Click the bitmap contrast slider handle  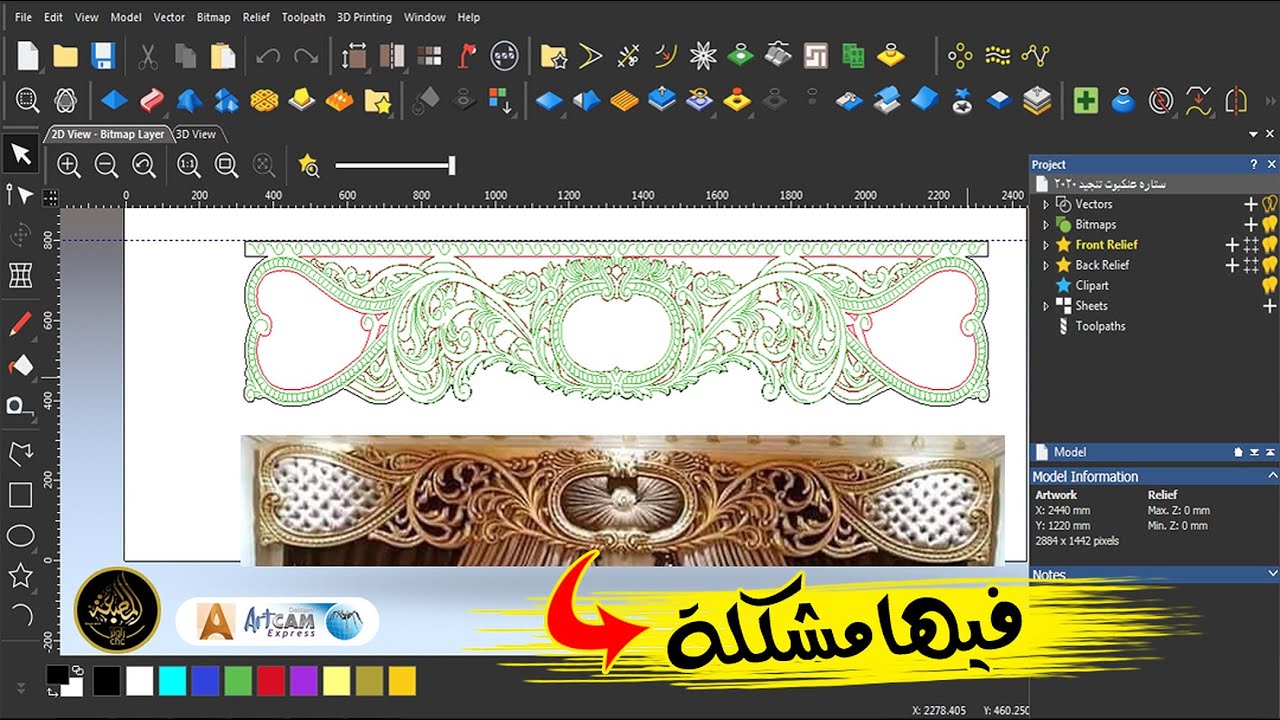click(452, 165)
